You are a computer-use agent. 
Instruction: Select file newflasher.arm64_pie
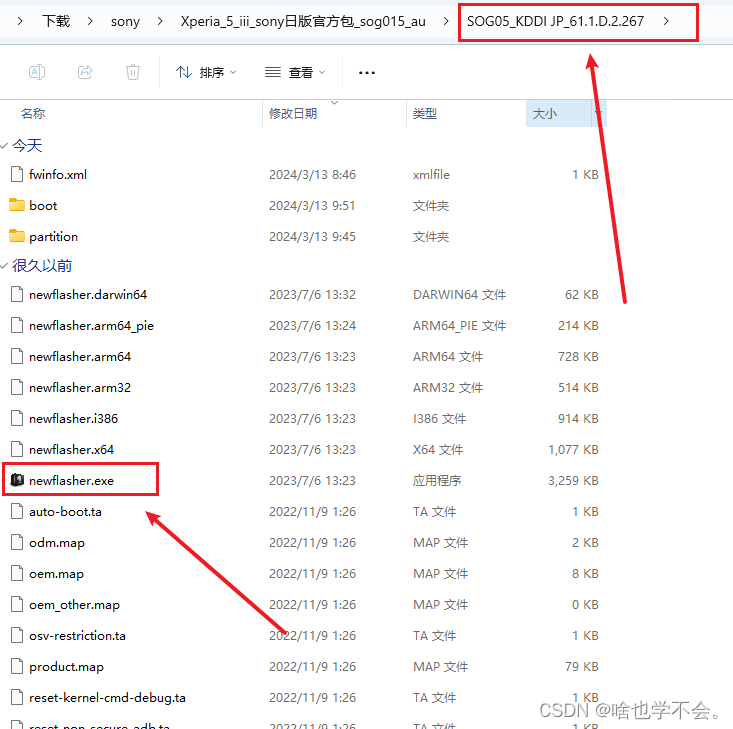pyautogui.click(x=91, y=325)
